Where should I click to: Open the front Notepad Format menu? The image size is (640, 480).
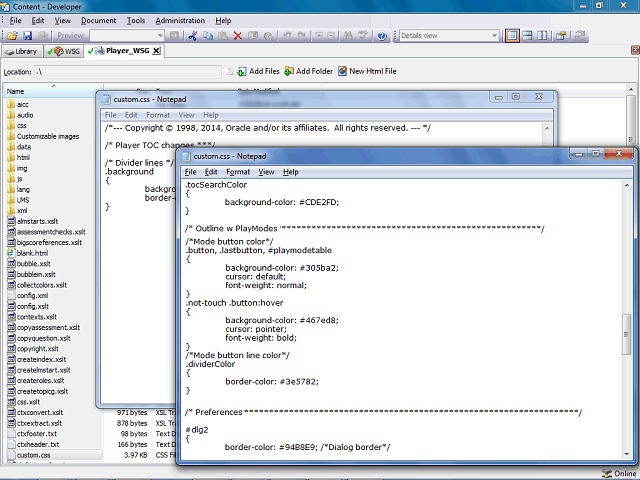point(238,172)
